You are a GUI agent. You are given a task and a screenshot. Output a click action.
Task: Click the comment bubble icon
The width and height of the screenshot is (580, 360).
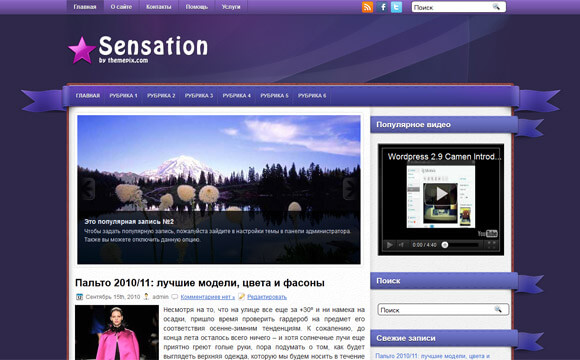[x=174, y=297]
